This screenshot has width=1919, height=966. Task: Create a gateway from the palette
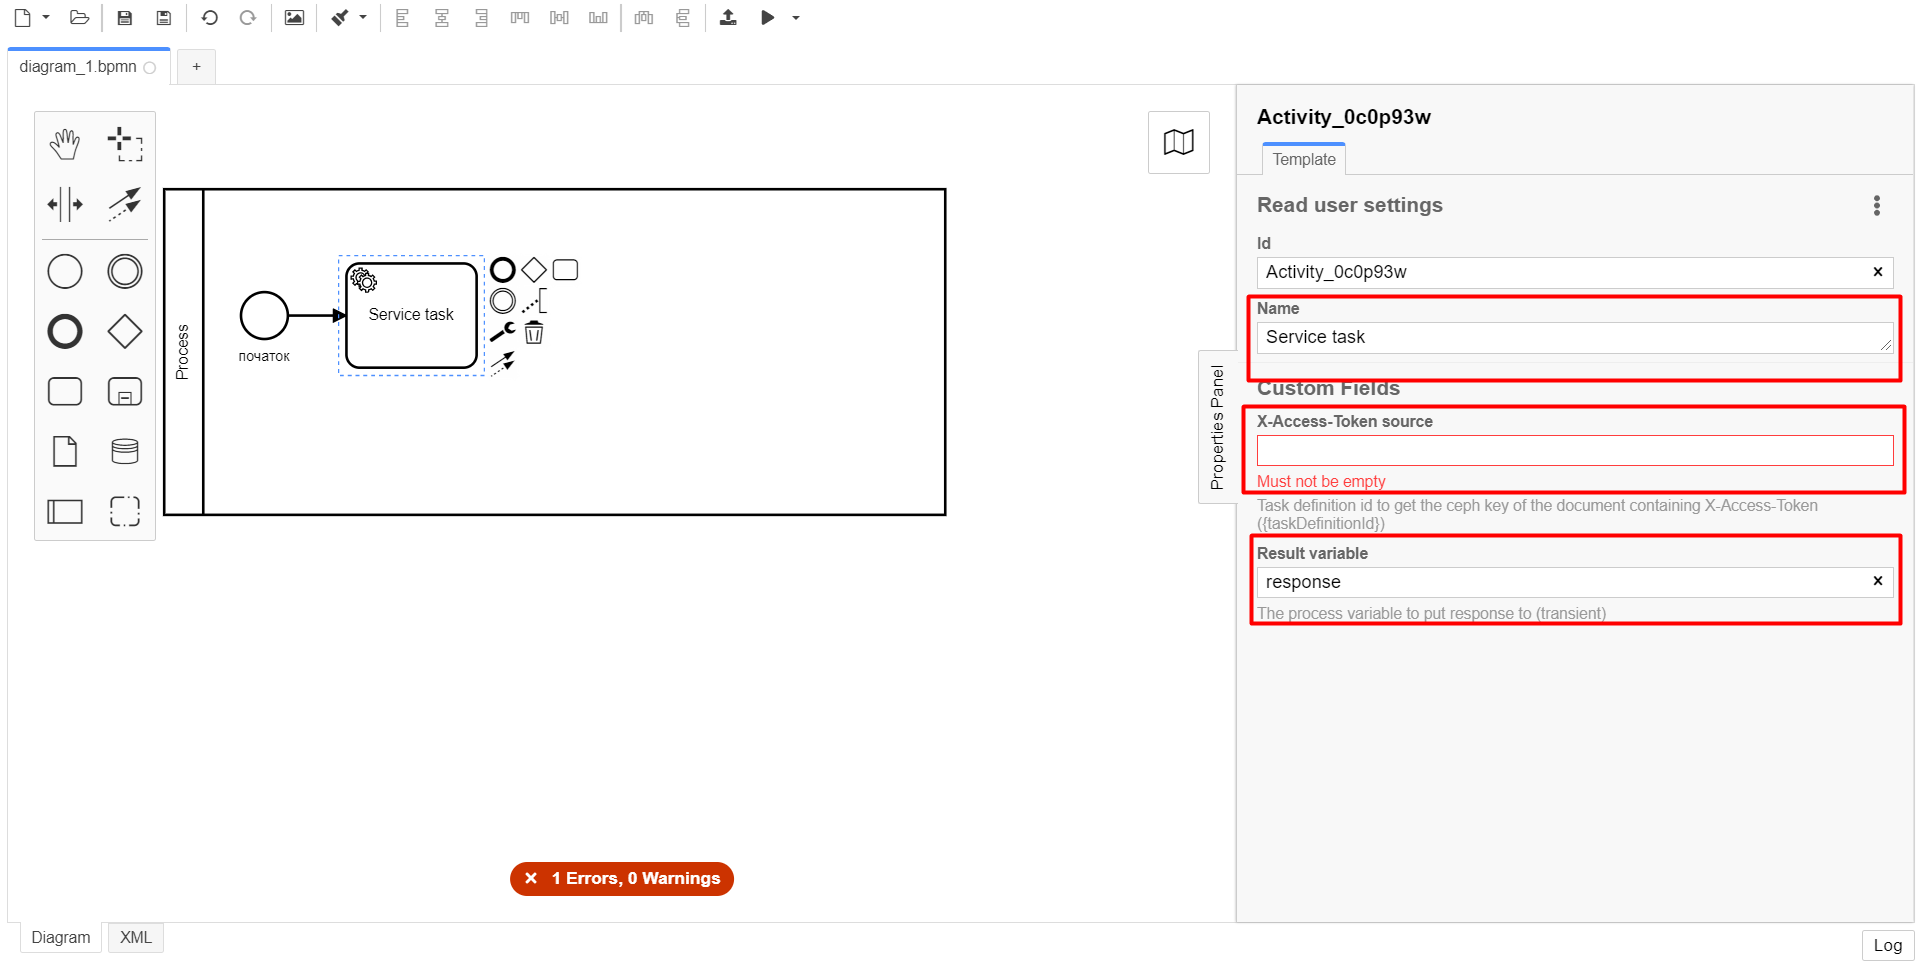(x=125, y=331)
